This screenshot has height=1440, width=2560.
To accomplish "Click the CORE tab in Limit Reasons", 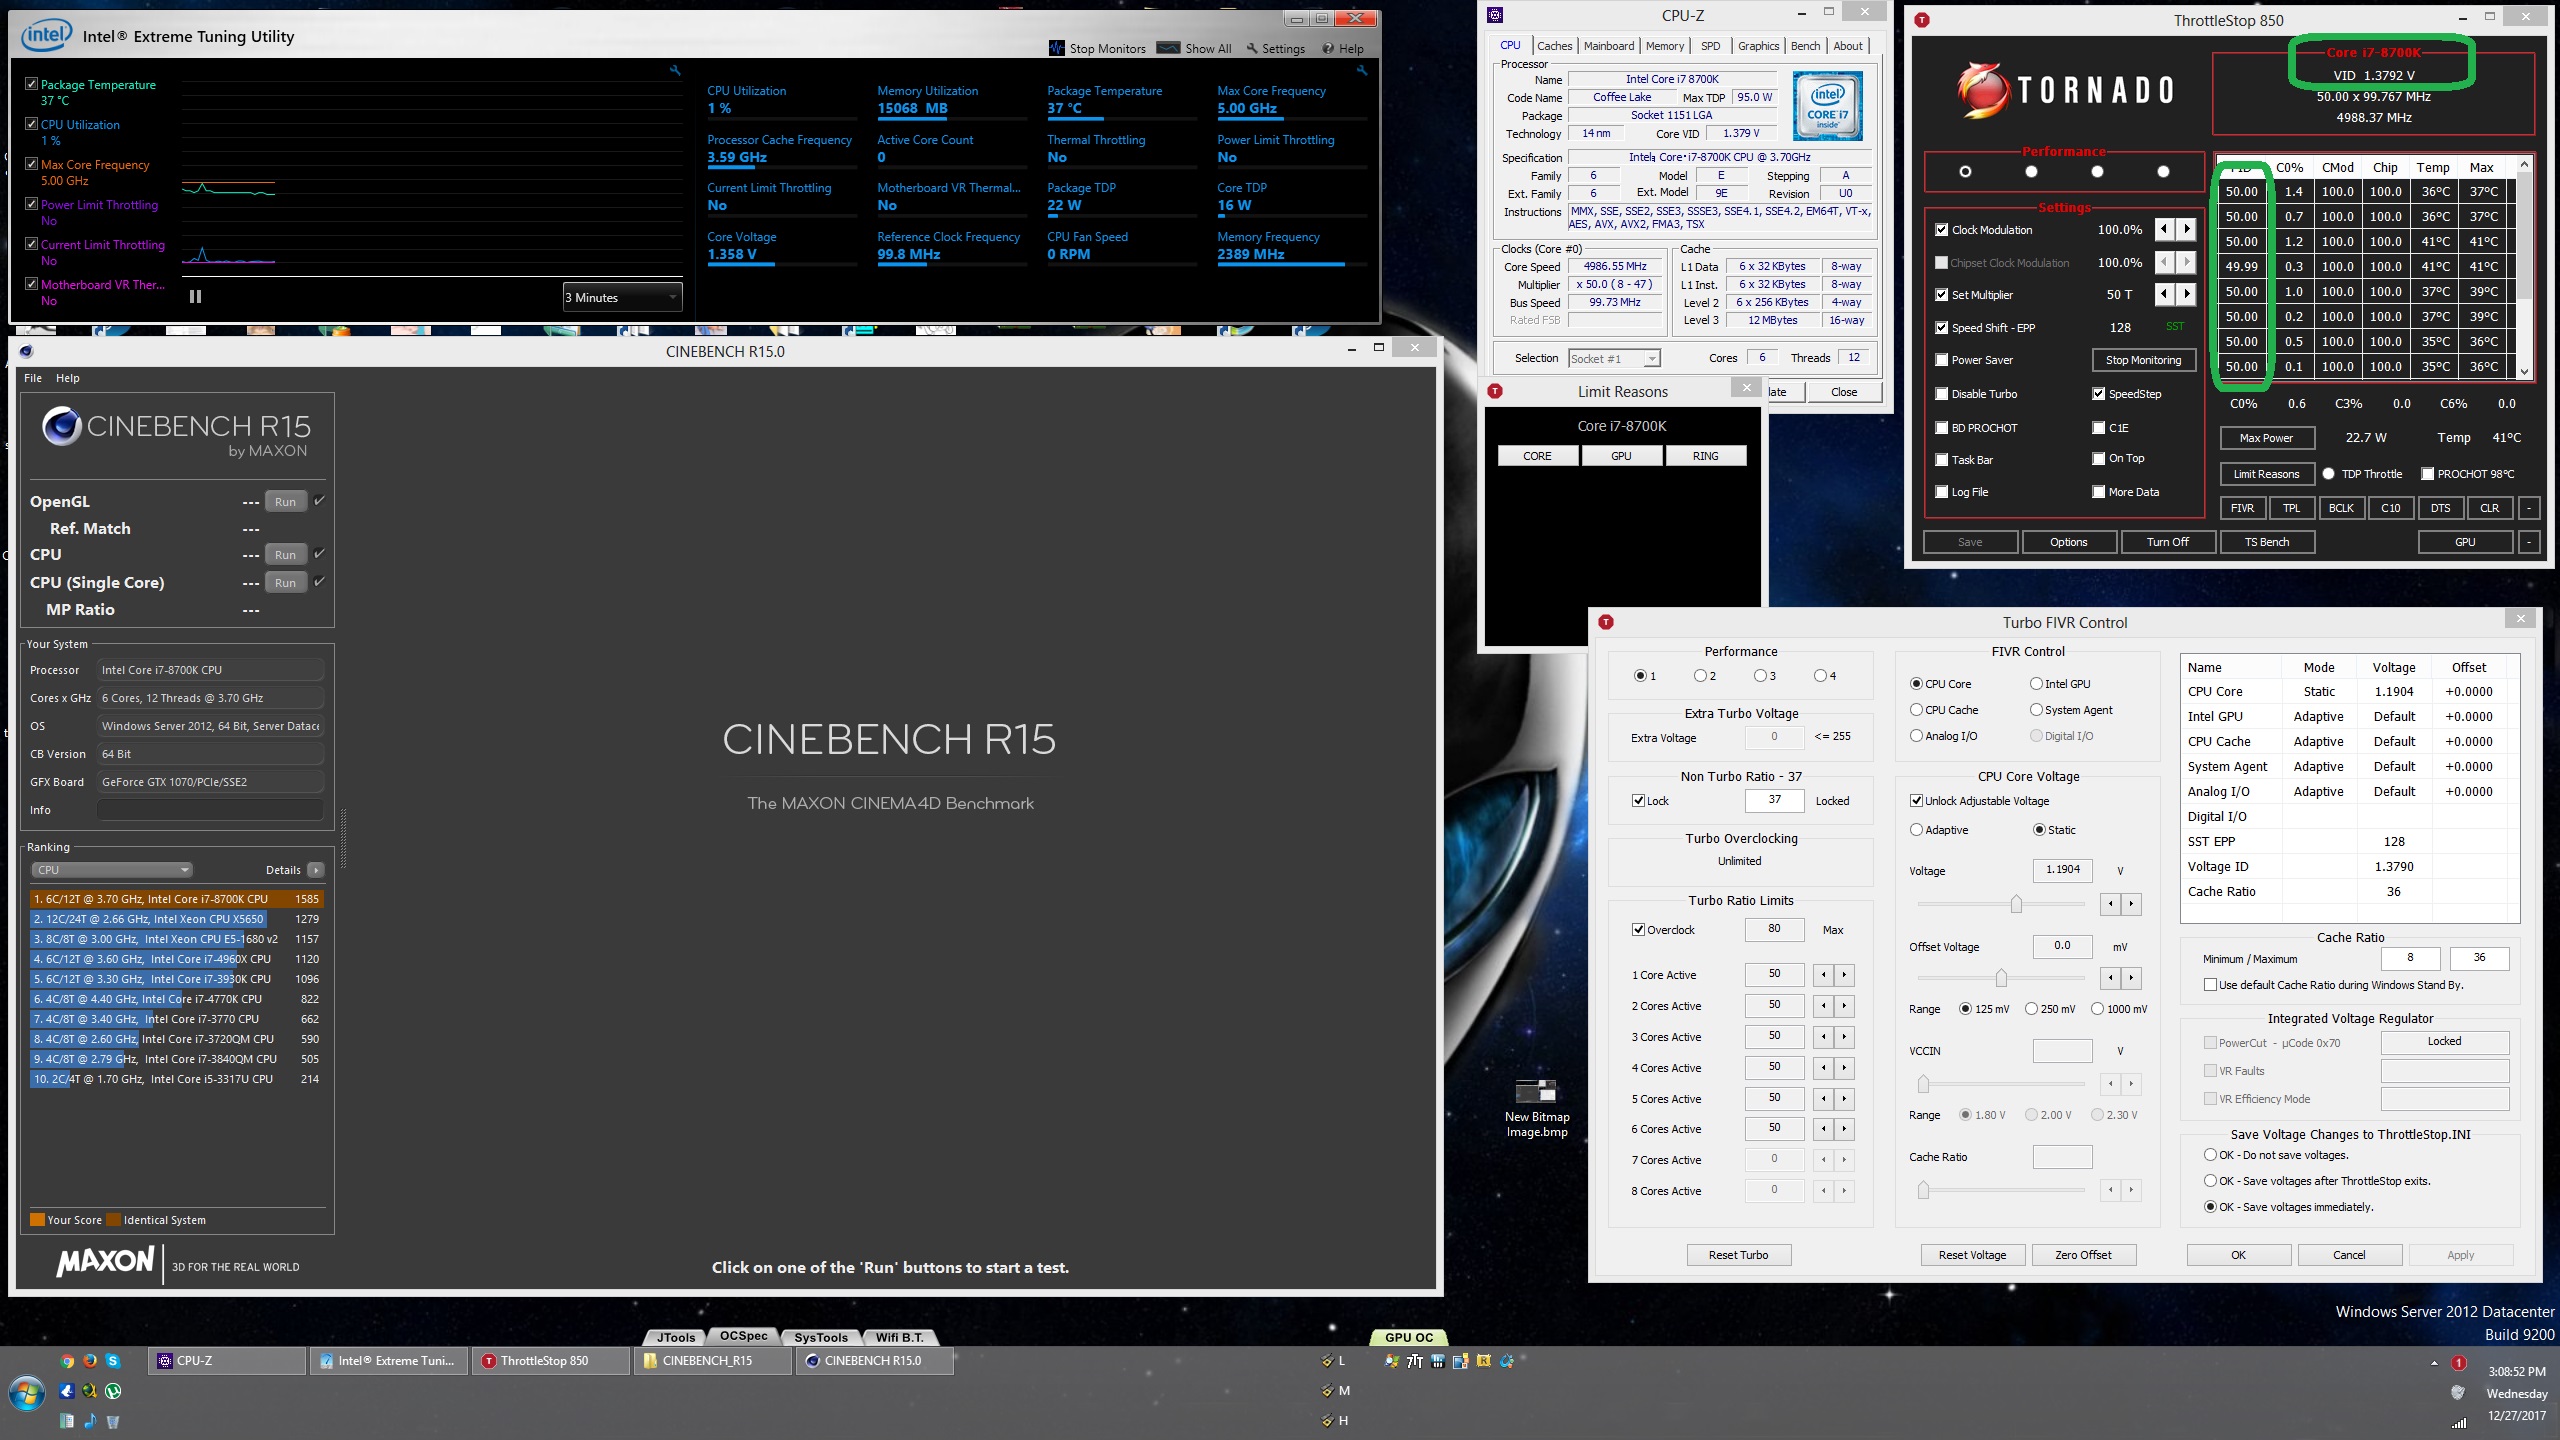I will tap(1538, 455).
